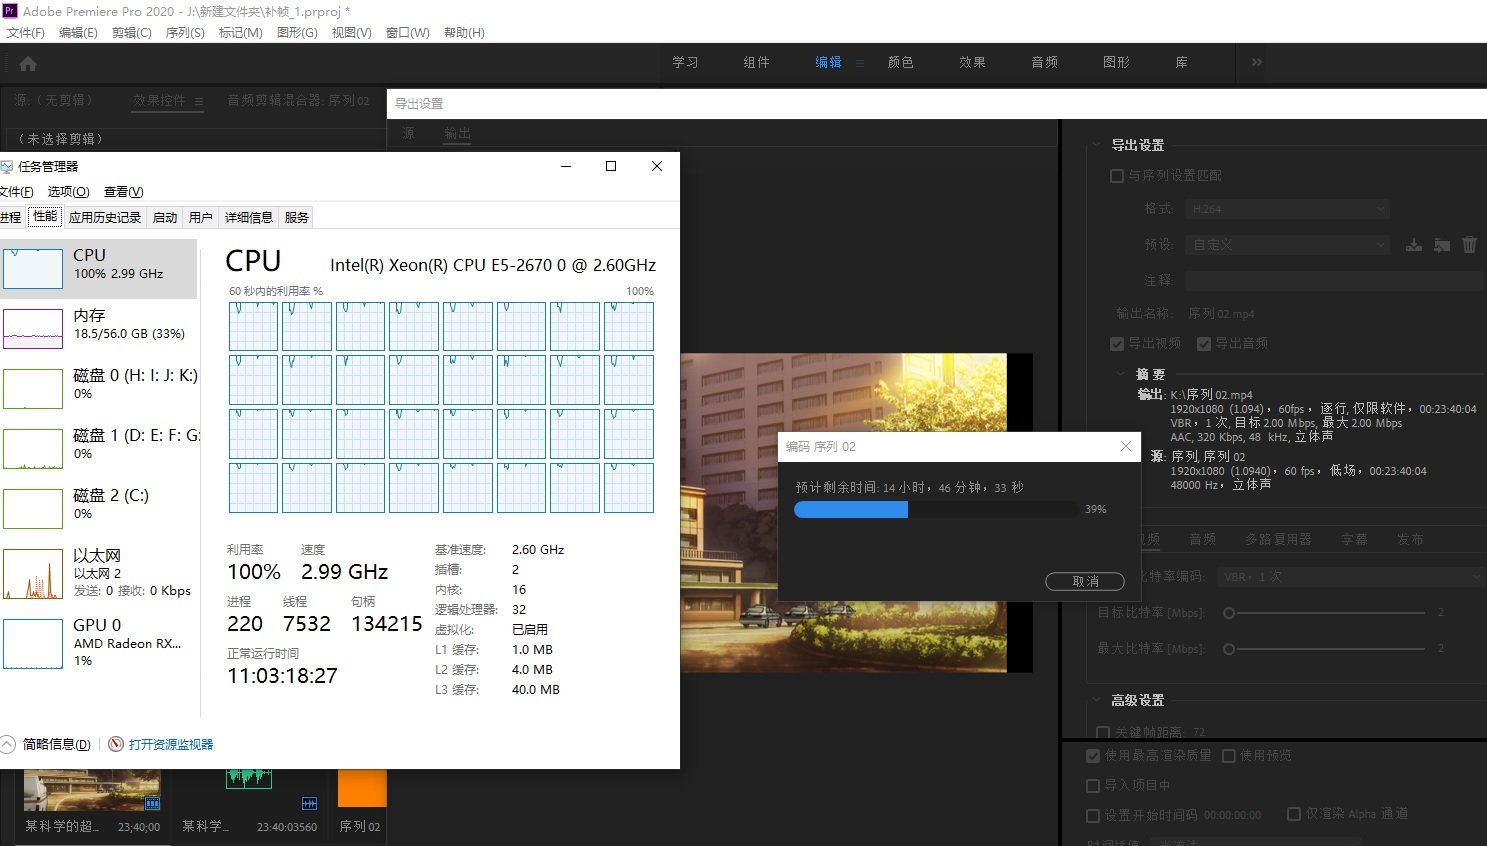Select GPU 0 entry in Task Manager
Screen dimensions: 1487x846
pyautogui.click(x=99, y=642)
